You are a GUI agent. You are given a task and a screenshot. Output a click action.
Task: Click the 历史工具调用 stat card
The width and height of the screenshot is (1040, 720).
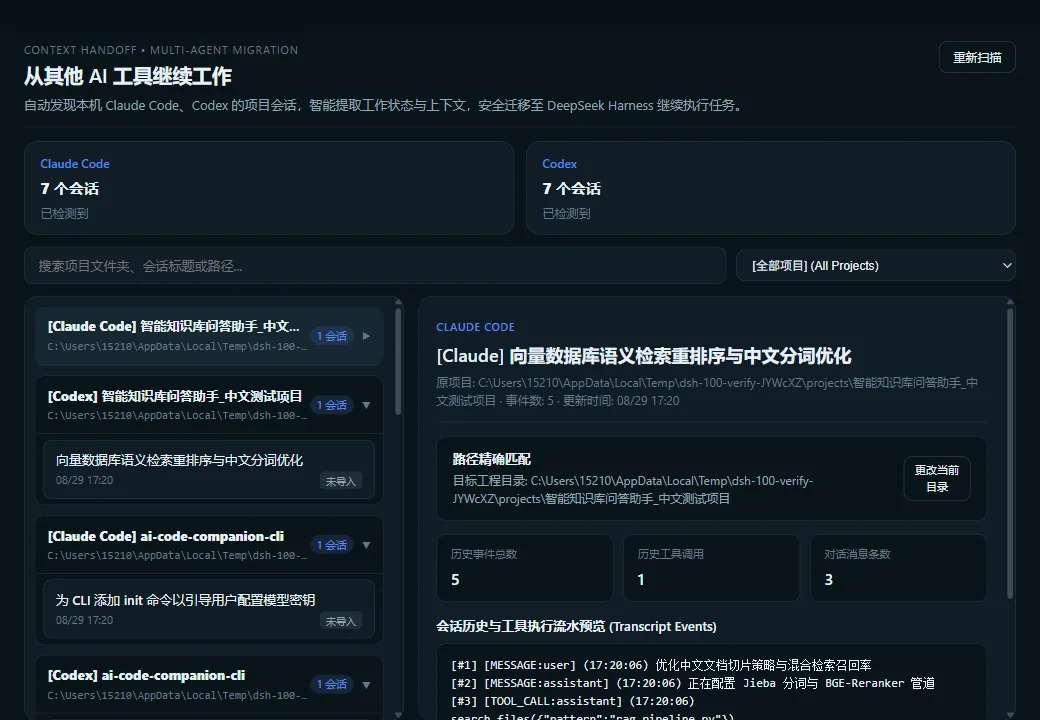712,568
